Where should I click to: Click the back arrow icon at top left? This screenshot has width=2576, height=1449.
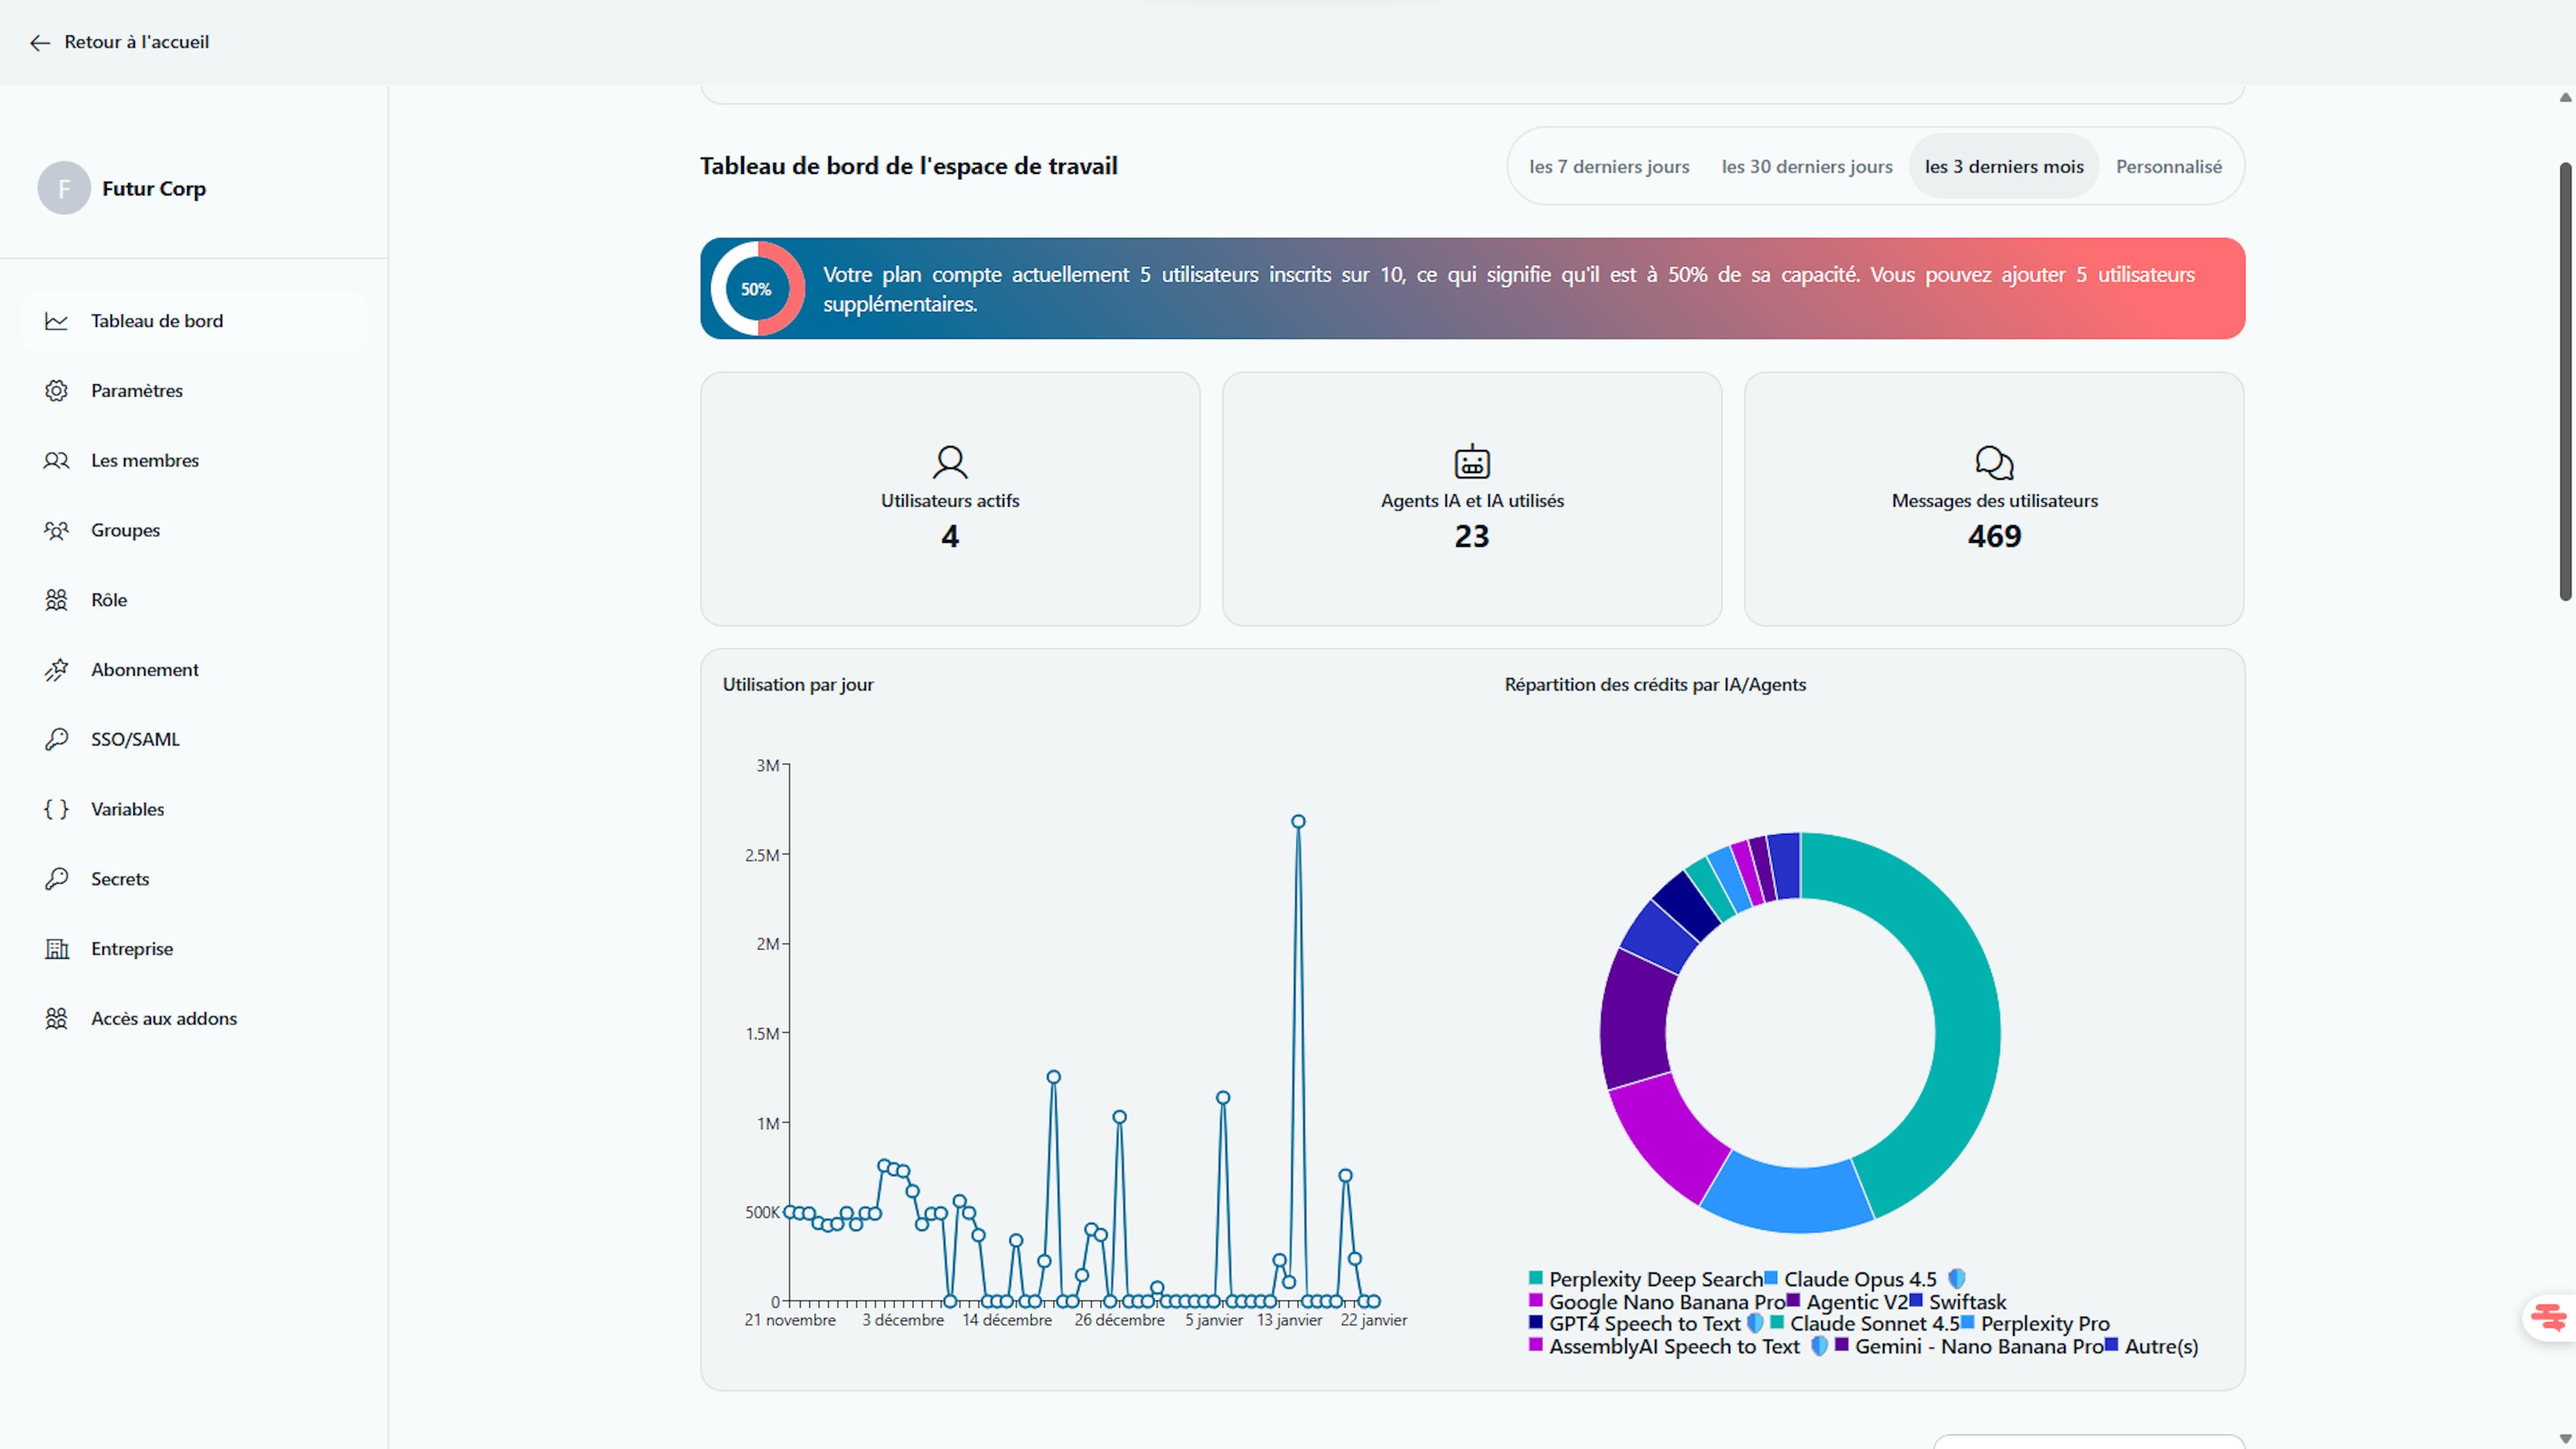pos(39,42)
